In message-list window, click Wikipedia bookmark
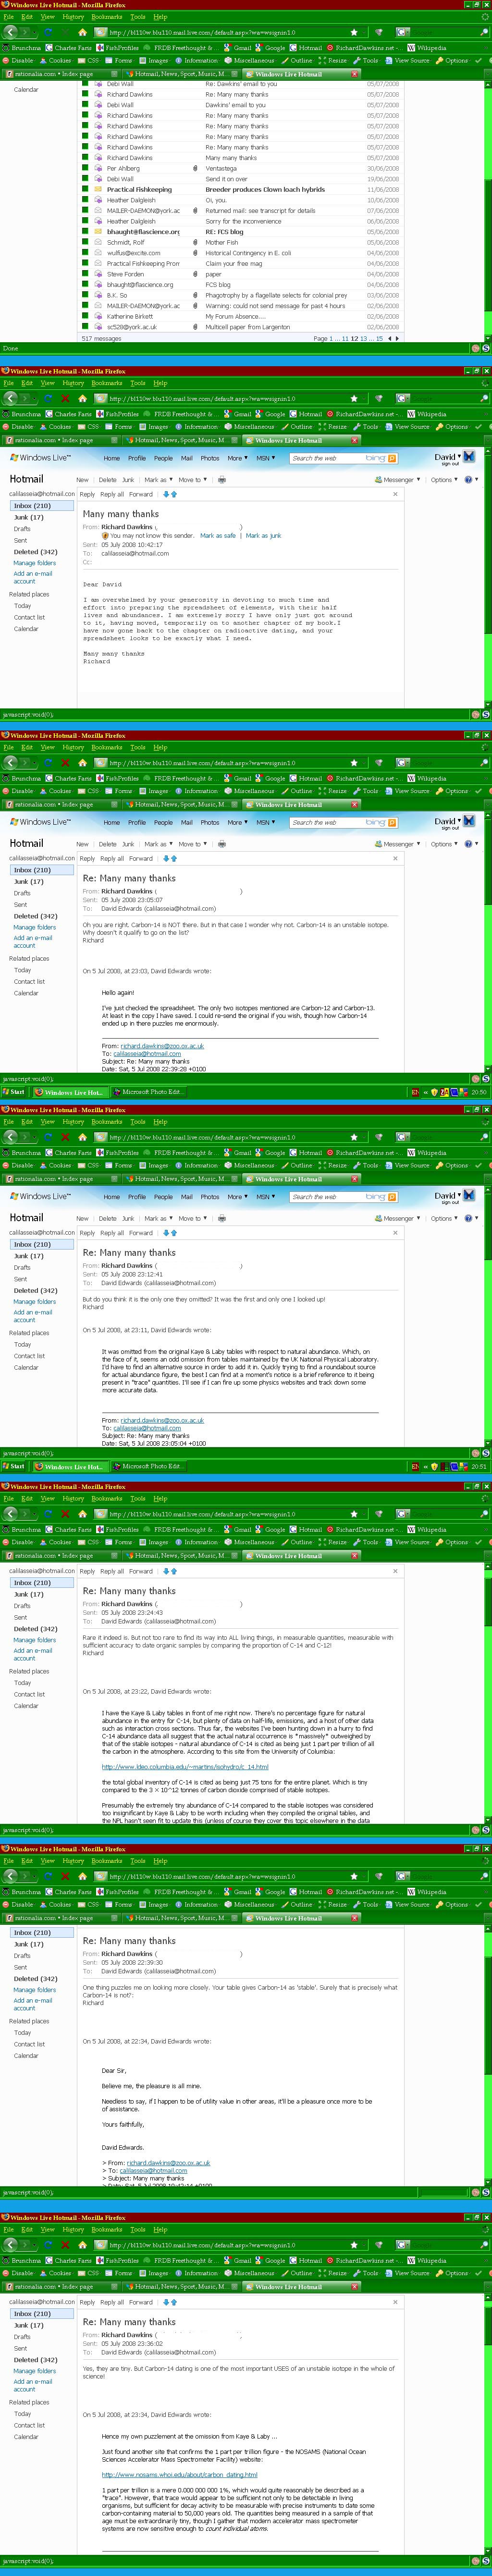Image resolution: width=492 pixels, height=2576 pixels. (x=427, y=47)
